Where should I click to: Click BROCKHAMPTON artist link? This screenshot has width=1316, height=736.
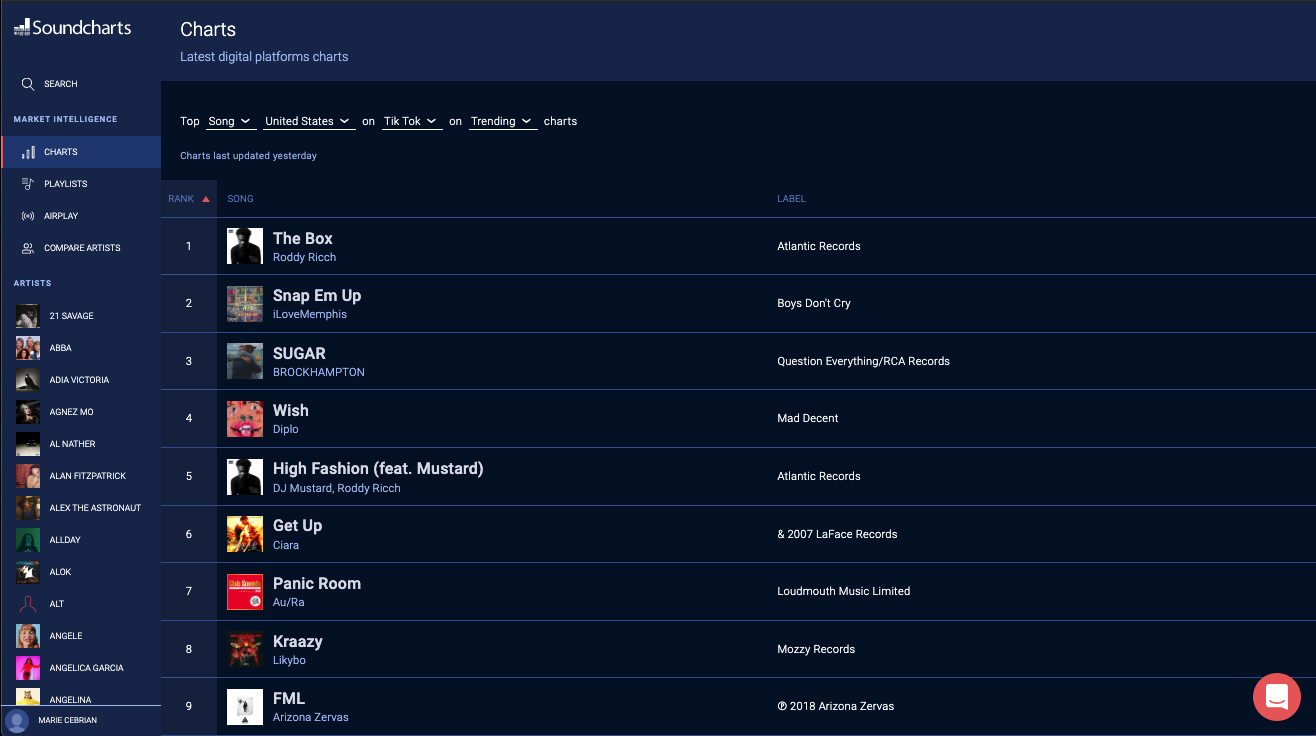[319, 372]
